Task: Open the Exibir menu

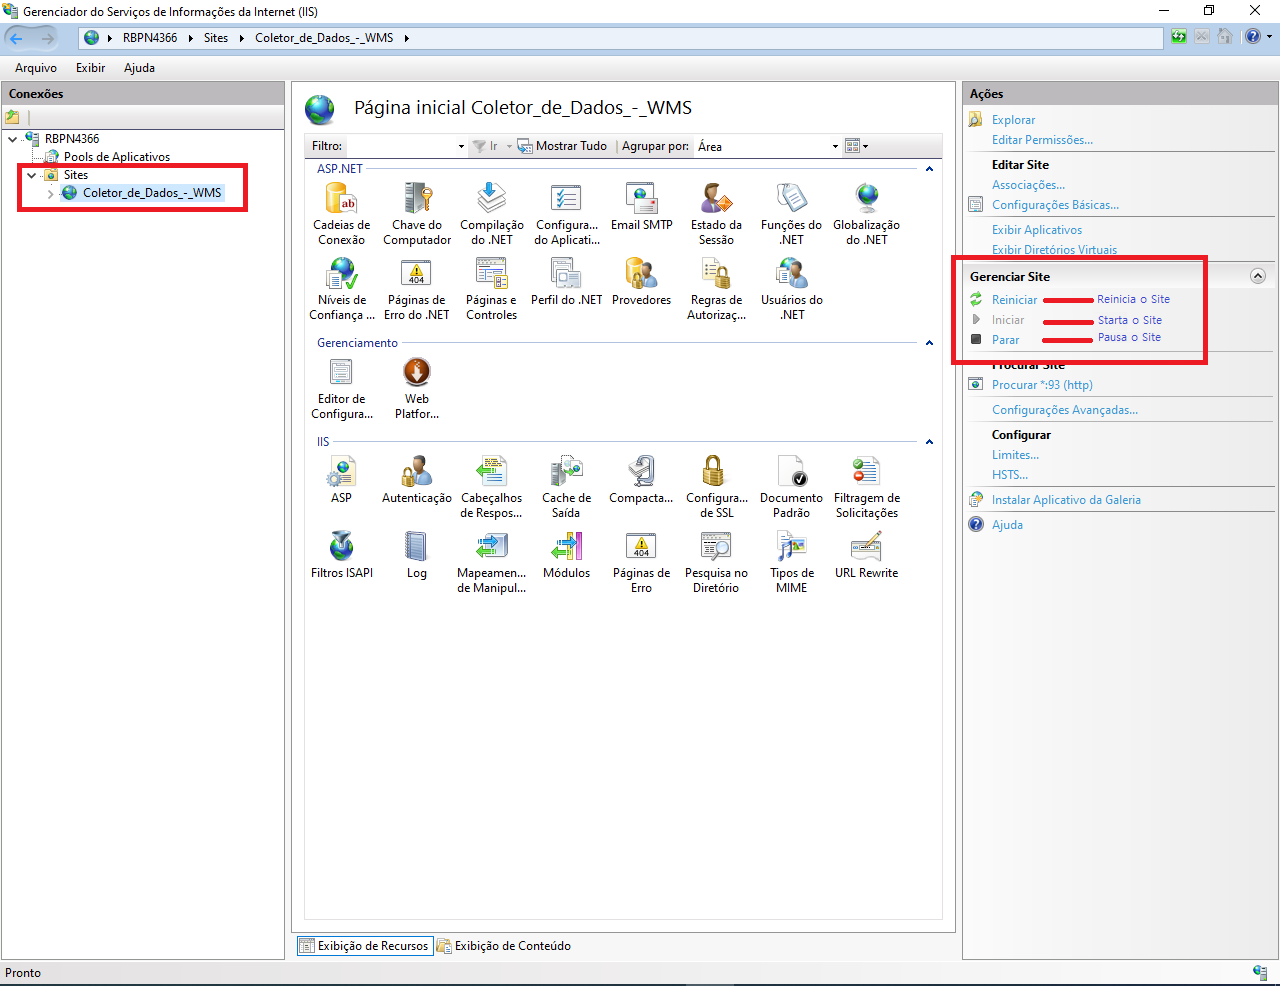Action: (x=90, y=68)
